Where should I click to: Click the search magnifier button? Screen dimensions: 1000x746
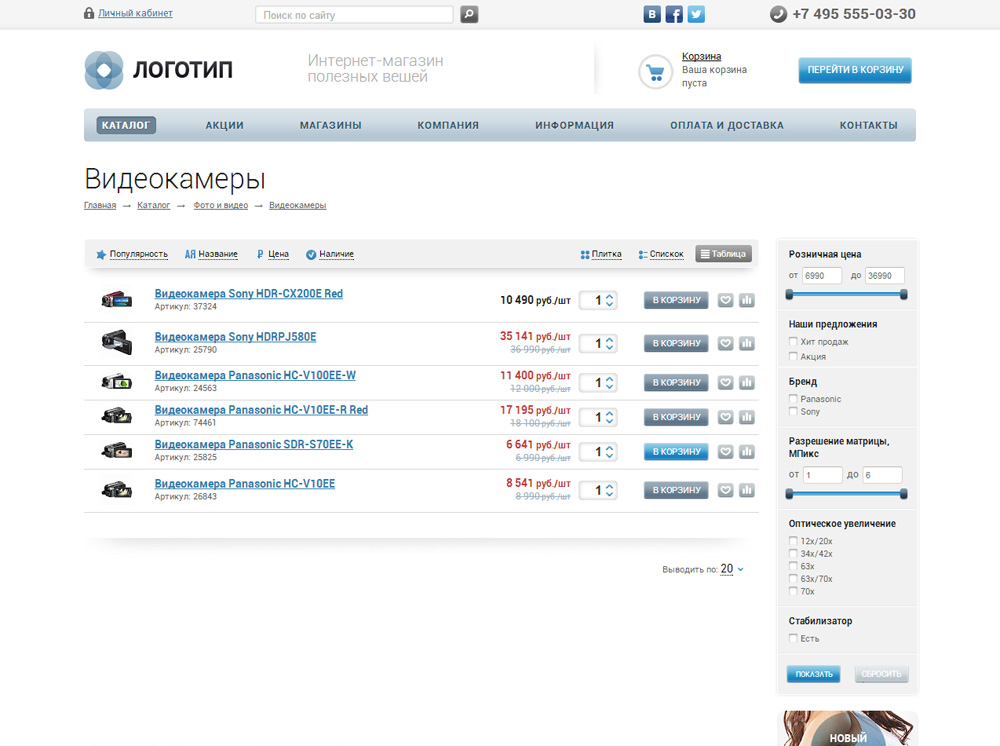pos(469,14)
